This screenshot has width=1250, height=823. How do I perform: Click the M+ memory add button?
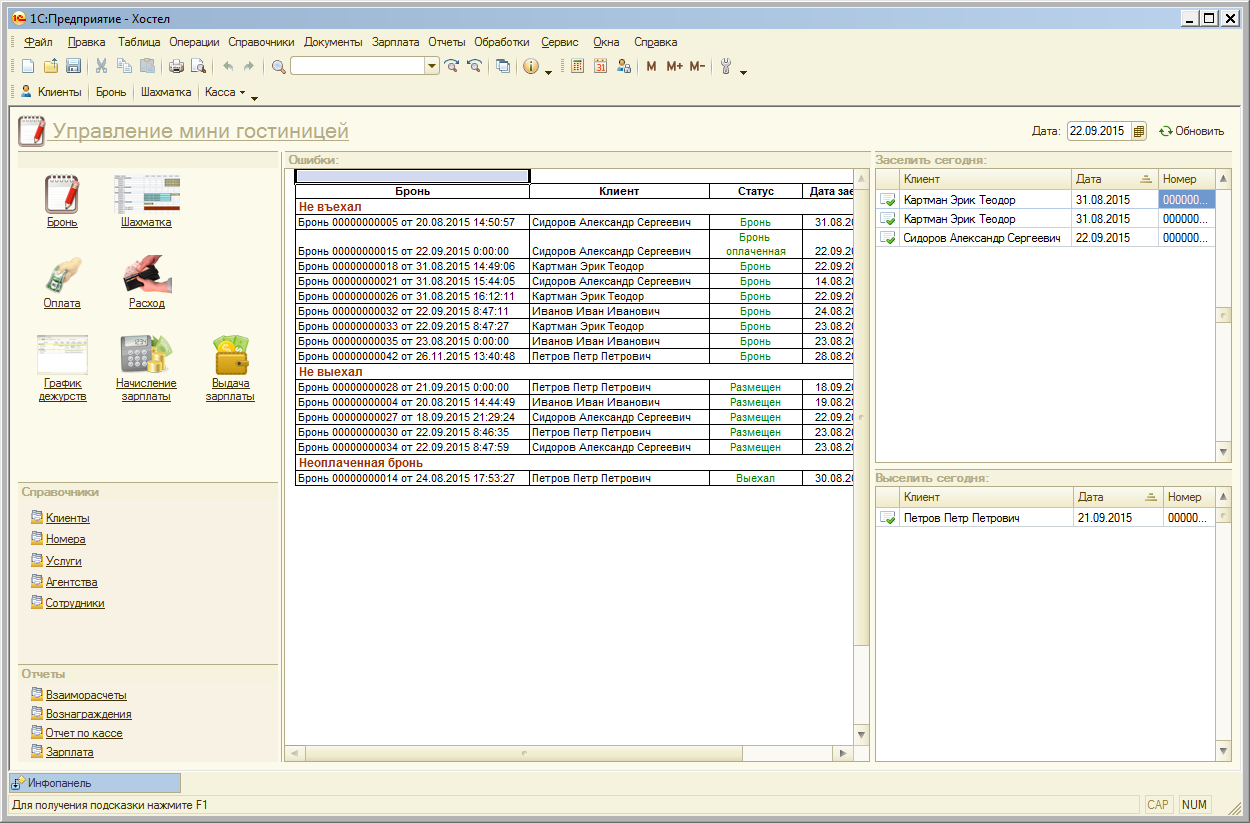pyautogui.click(x=674, y=67)
